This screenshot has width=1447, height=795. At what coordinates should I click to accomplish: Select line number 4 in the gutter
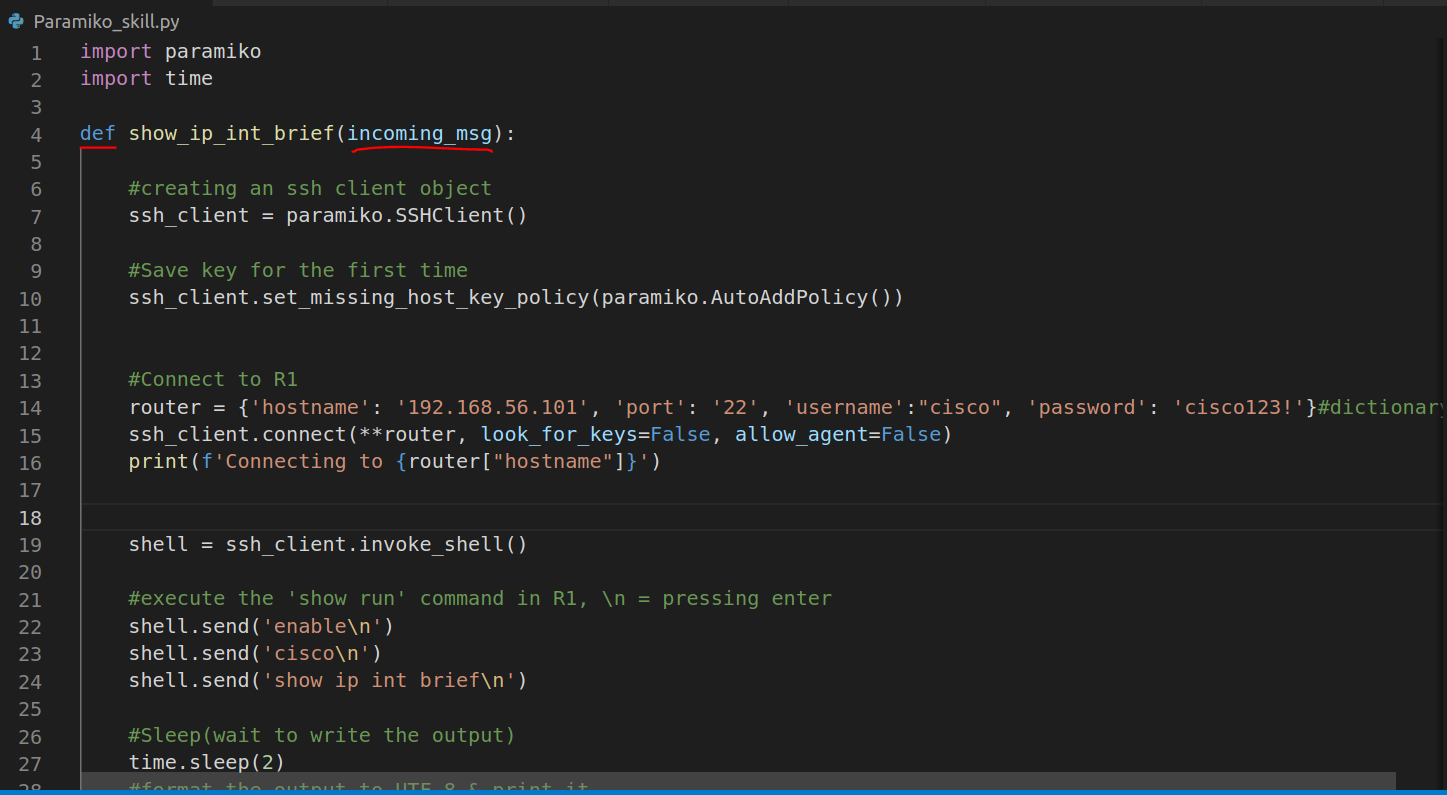click(x=36, y=134)
